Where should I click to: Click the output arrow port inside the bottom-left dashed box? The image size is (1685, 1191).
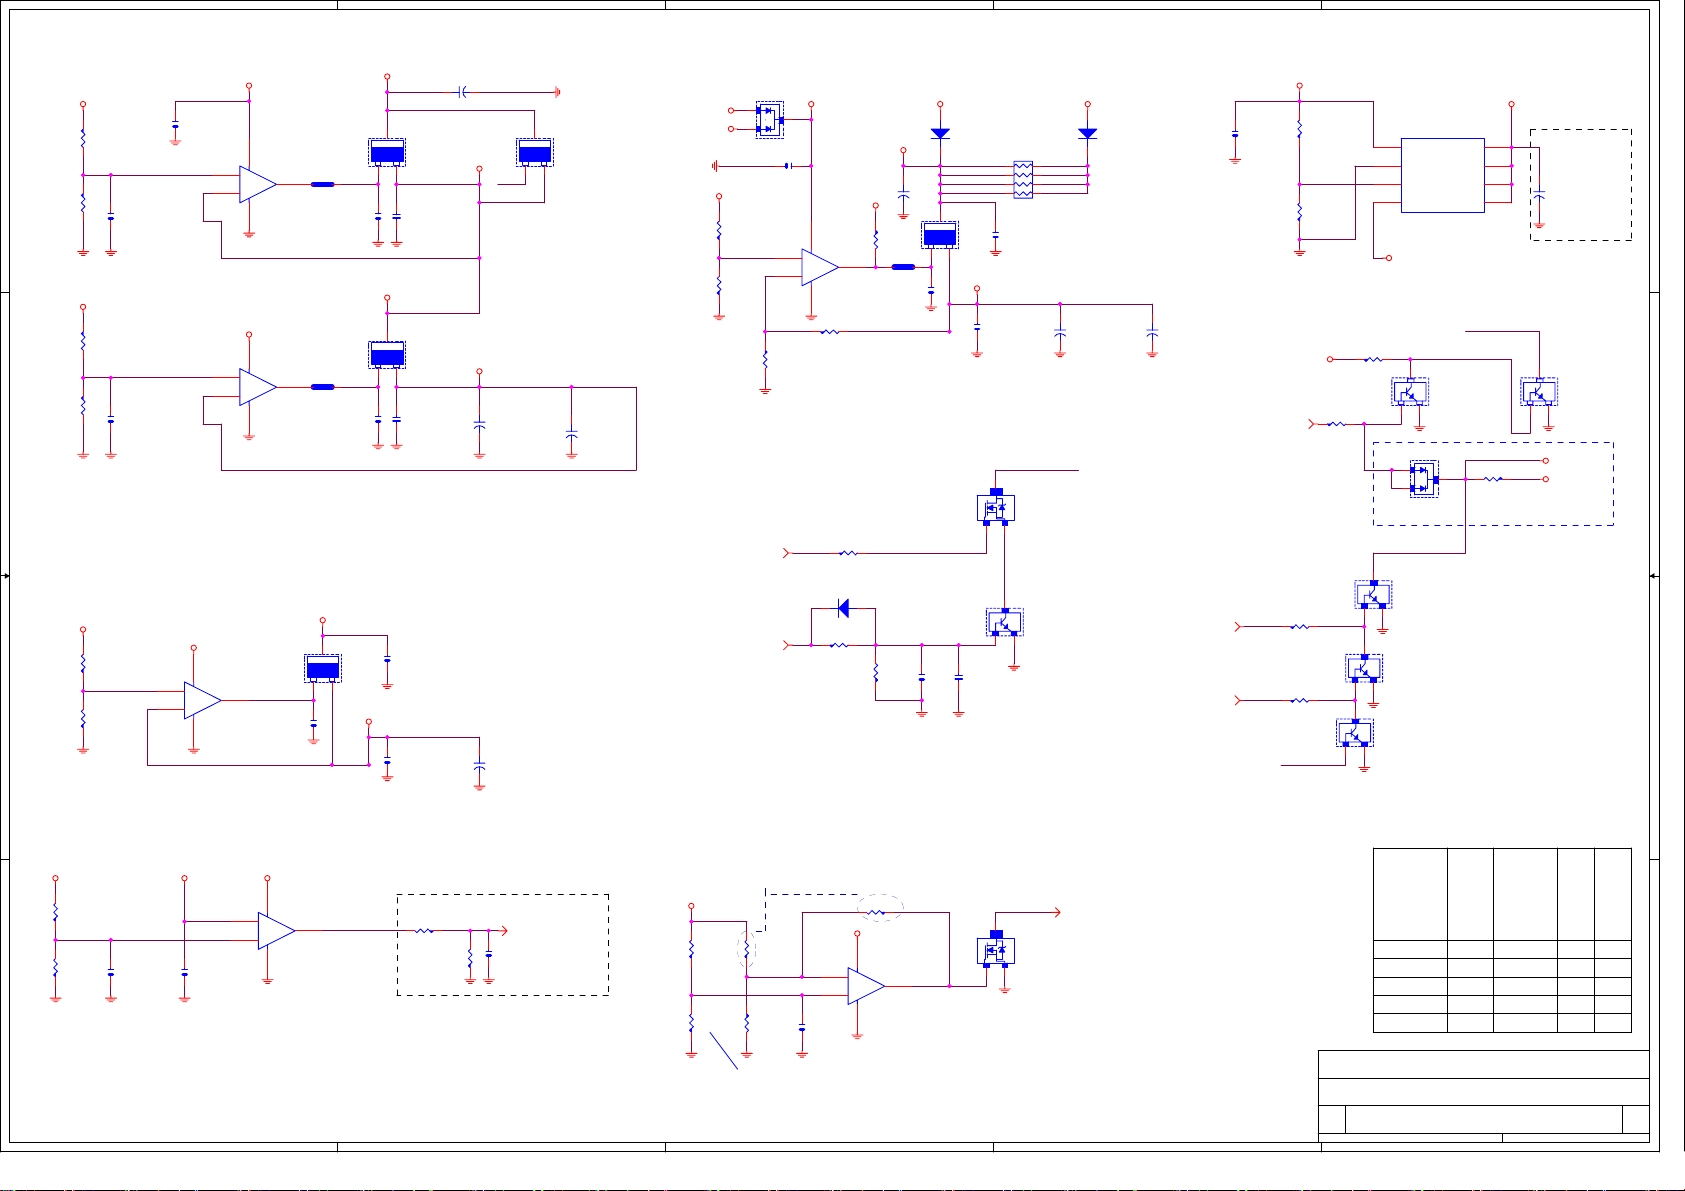tap(504, 930)
